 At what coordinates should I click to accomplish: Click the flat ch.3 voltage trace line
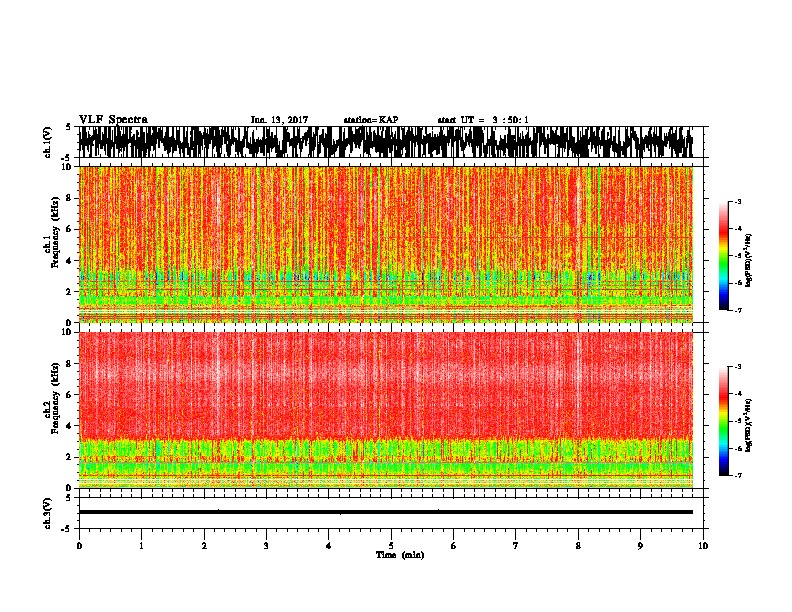point(385,512)
